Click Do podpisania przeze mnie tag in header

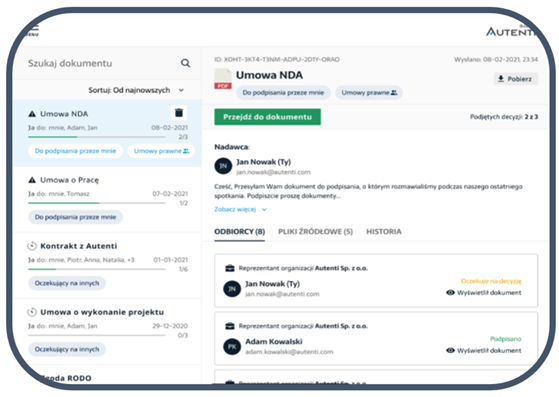pyautogui.click(x=283, y=93)
